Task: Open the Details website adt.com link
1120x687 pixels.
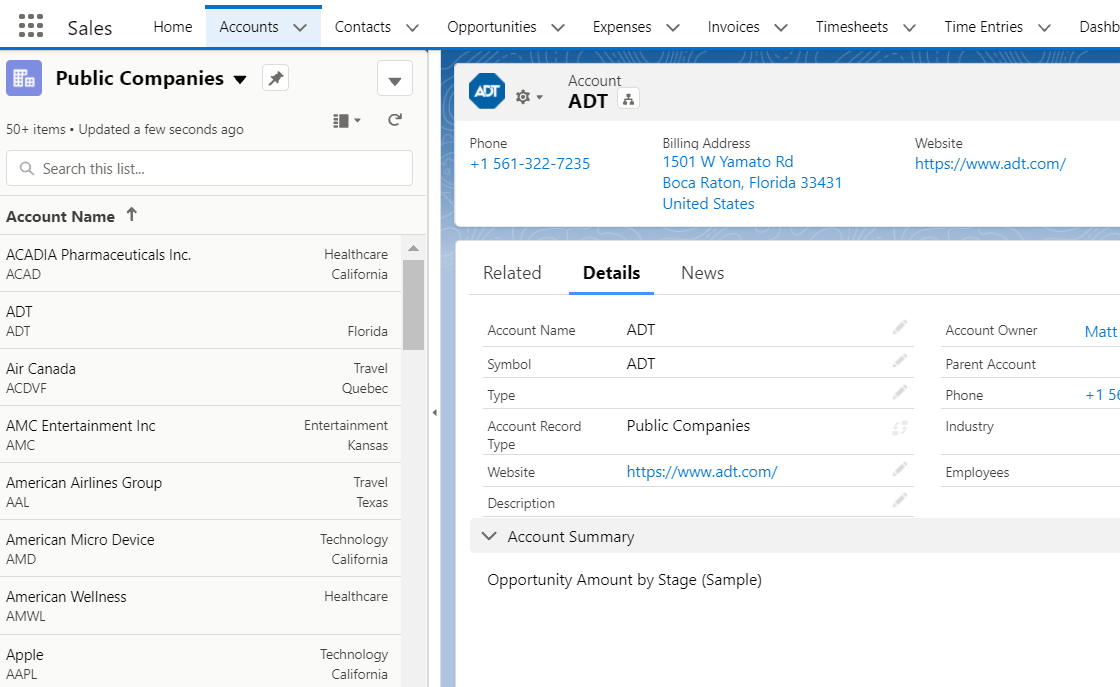Action: (702, 471)
